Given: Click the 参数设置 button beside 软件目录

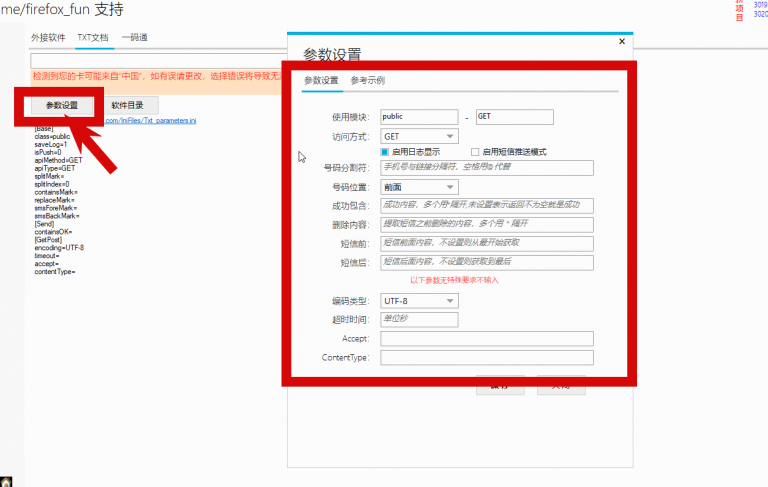Looking at the screenshot, I should pyautogui.click(x=62, y=105).
